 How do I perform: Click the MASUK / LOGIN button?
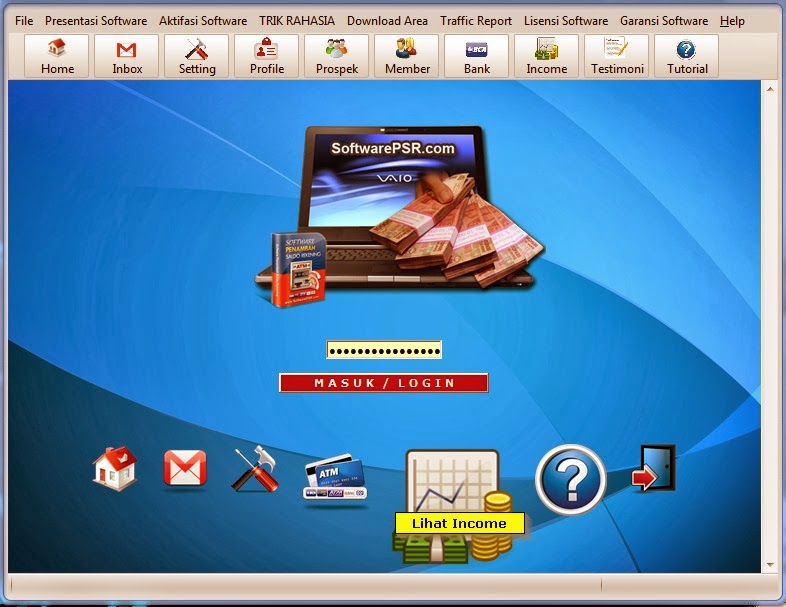[383, 383]
